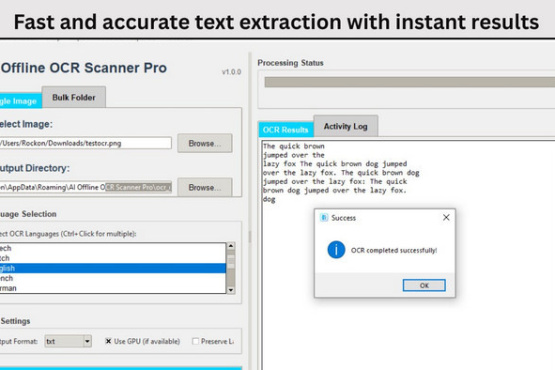Click 'The quick brown' line in results
This screenshot has height=370, width=555.
(x=294, y=146)
